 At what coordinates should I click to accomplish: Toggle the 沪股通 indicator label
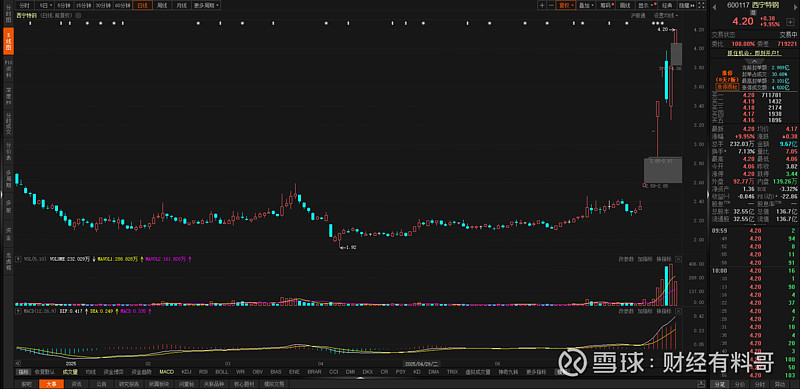(638, 15)
